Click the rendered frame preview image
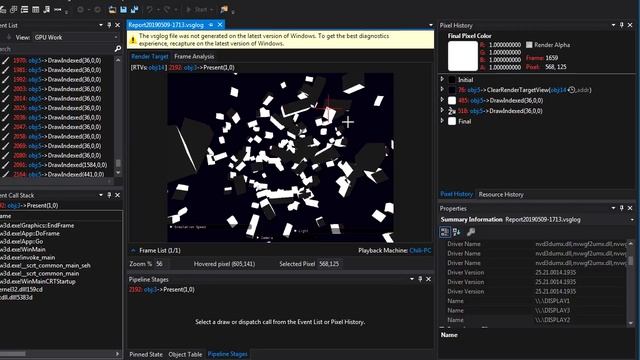The height and width of the screenshot is (360, 640). pyautogui.click(x=280, y=158)
